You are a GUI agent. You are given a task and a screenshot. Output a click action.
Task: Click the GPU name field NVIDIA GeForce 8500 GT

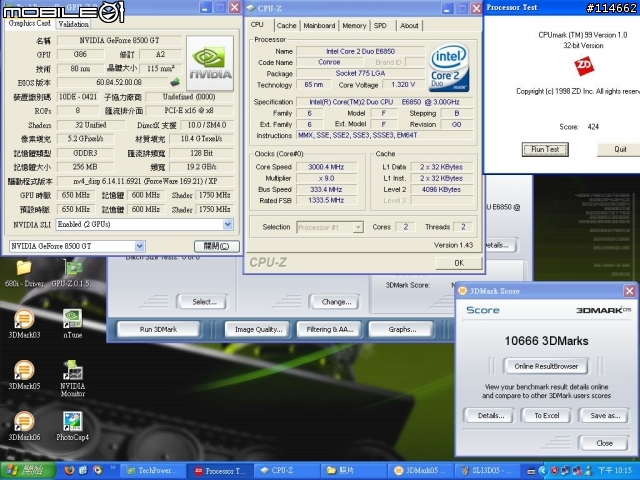[x=119, y=40]
